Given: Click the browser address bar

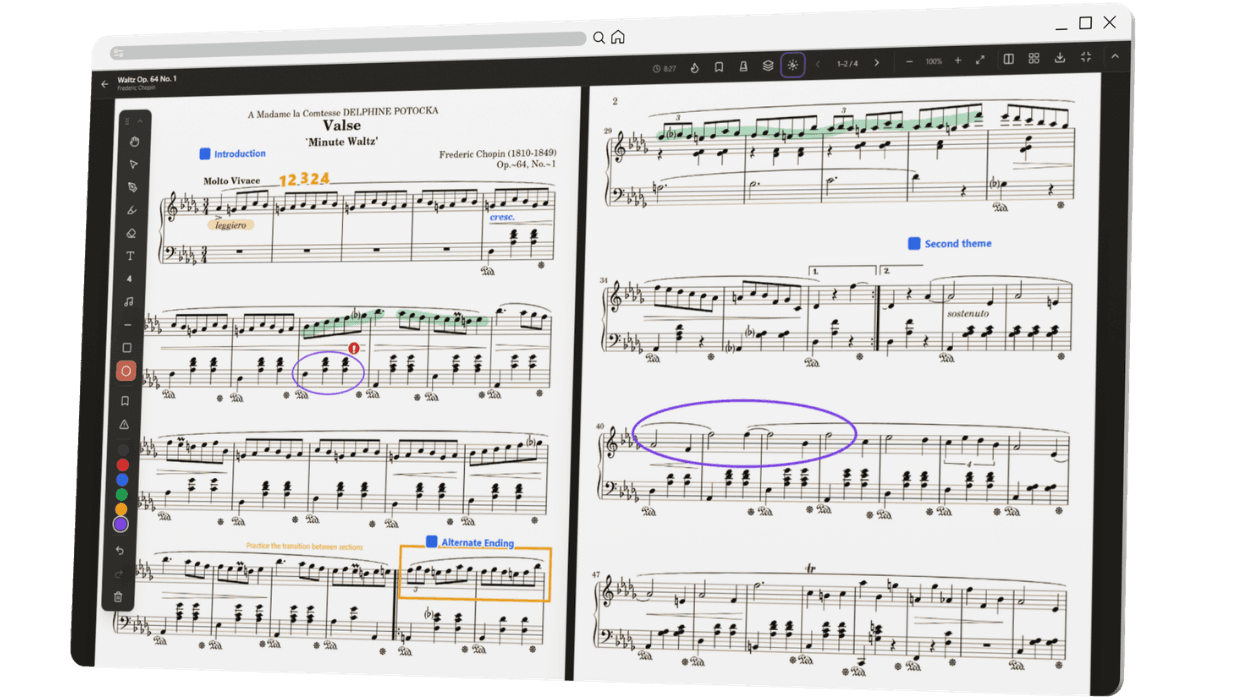Looking at the screenshot, I should pyautogui.click(x=347, y=45).
